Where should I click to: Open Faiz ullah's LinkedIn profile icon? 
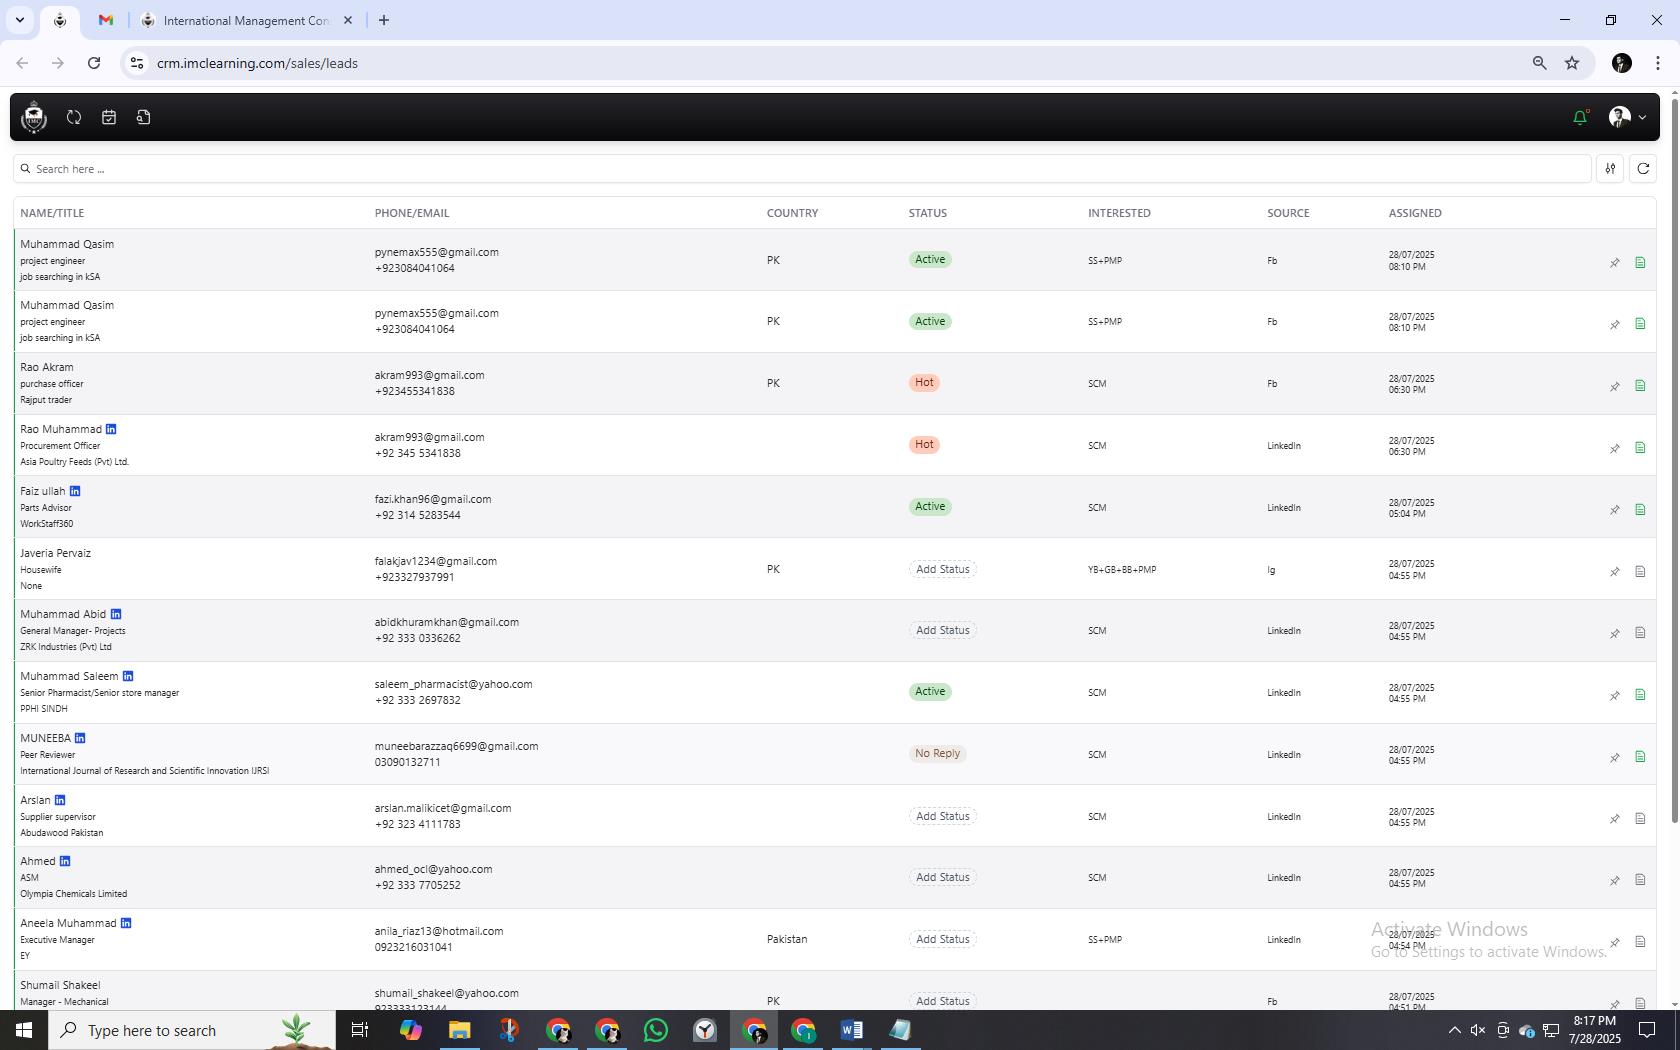pyautogui.click(x=75, y=491)
